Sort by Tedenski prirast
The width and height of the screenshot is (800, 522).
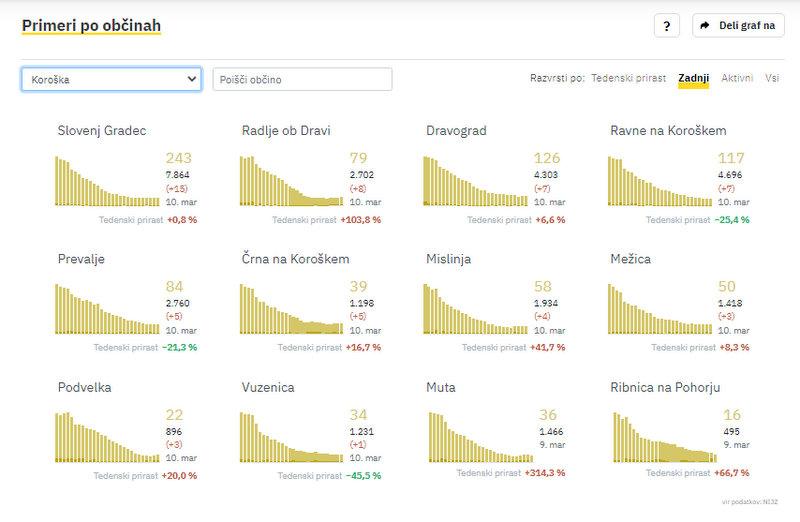click(x=628, y=78)
